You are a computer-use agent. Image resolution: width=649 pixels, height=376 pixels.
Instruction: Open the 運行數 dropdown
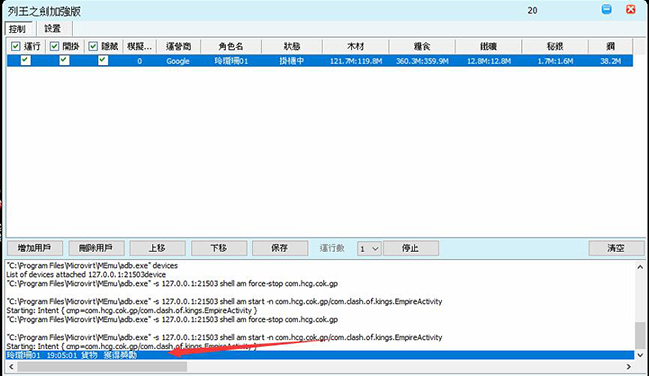(x=369, y=248)
